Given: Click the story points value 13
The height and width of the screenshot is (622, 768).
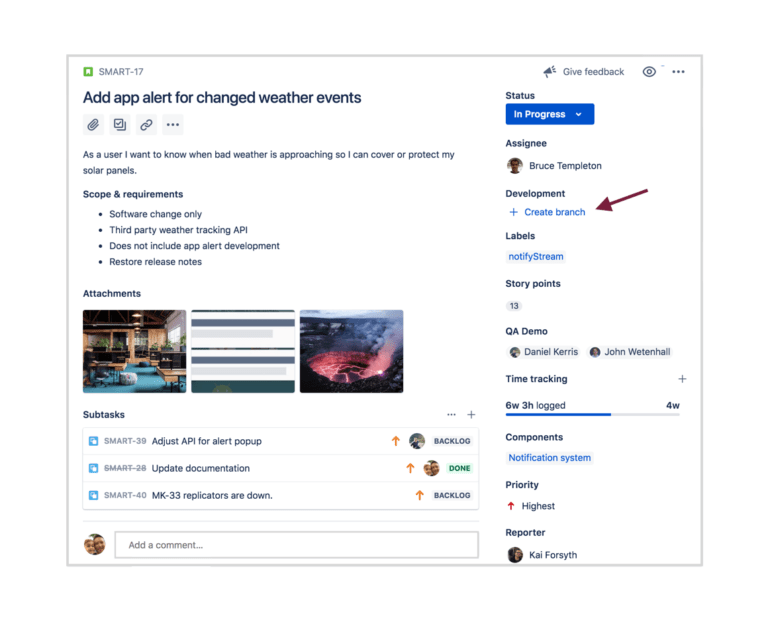Looking at the screenshot, I should 514,306.
